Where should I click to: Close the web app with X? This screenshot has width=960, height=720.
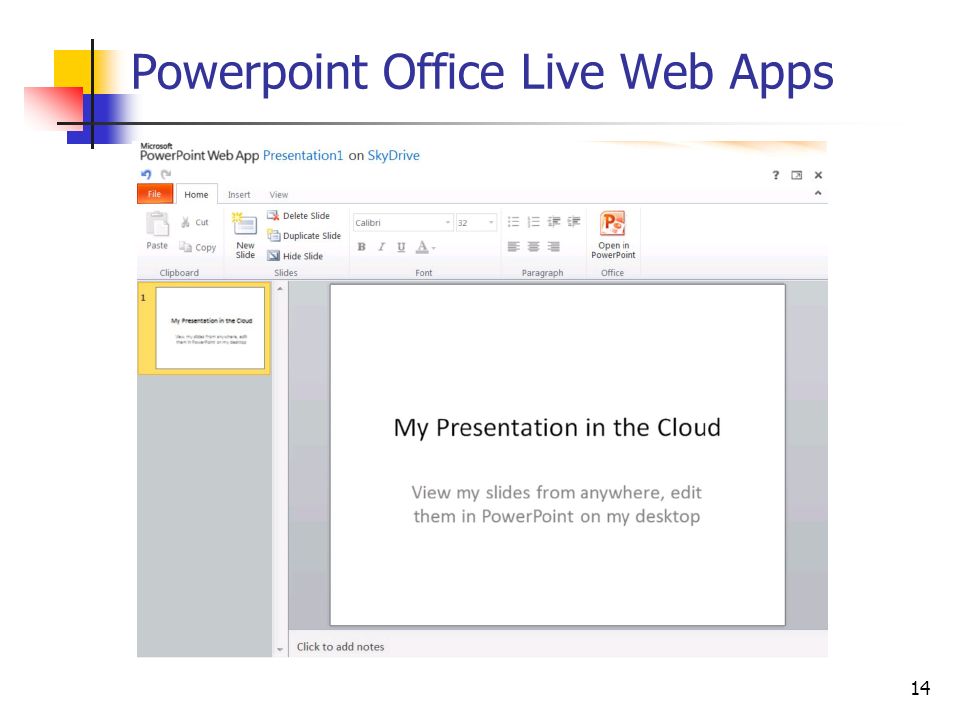[818, 175]
